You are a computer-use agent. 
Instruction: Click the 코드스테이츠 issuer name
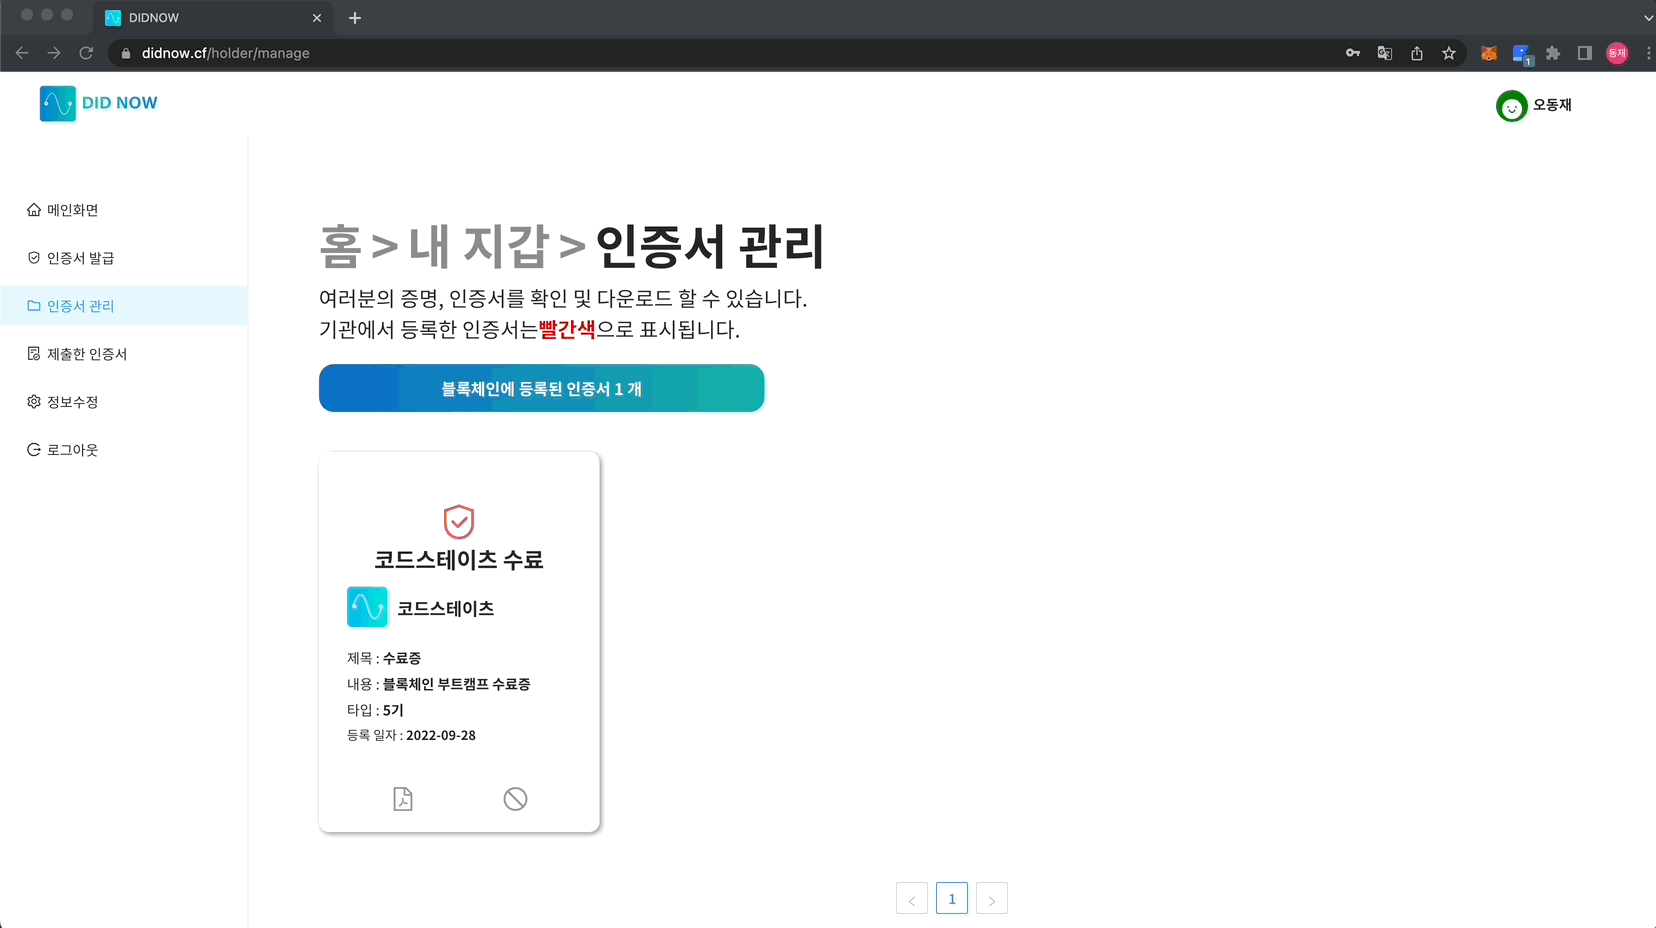446,608
